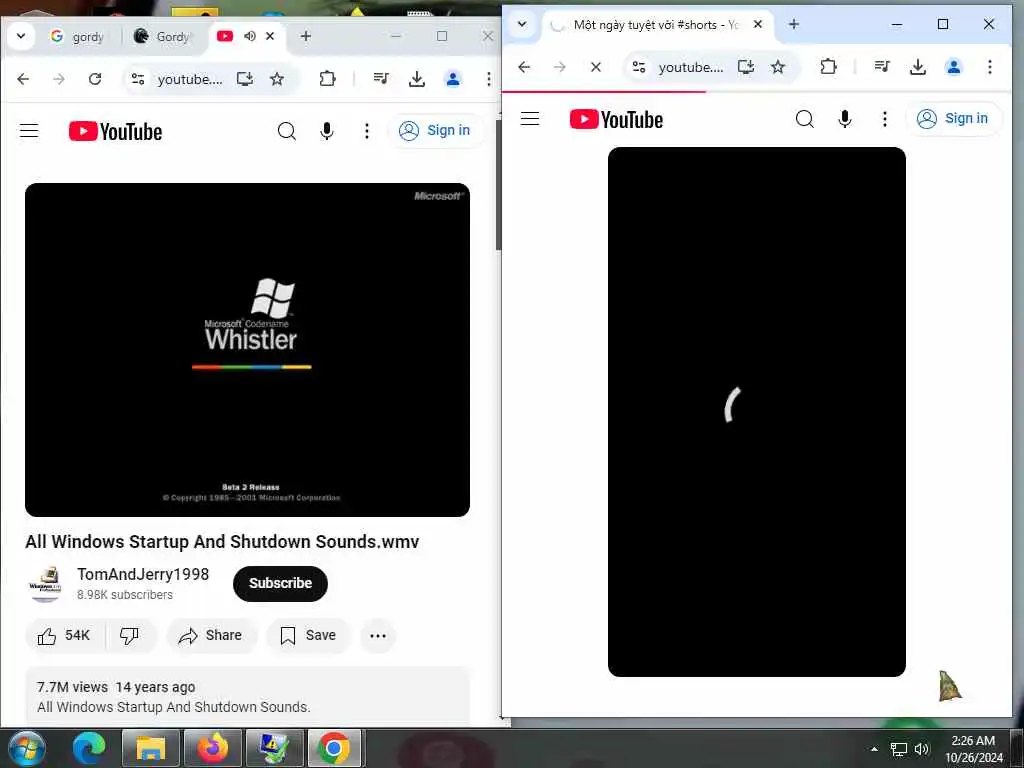The width and height of the screenshot is (1024, 768).
Task: Open the tab search dropdown in left Chrome window
Action: pyautogui.click(x=21, y=36)
